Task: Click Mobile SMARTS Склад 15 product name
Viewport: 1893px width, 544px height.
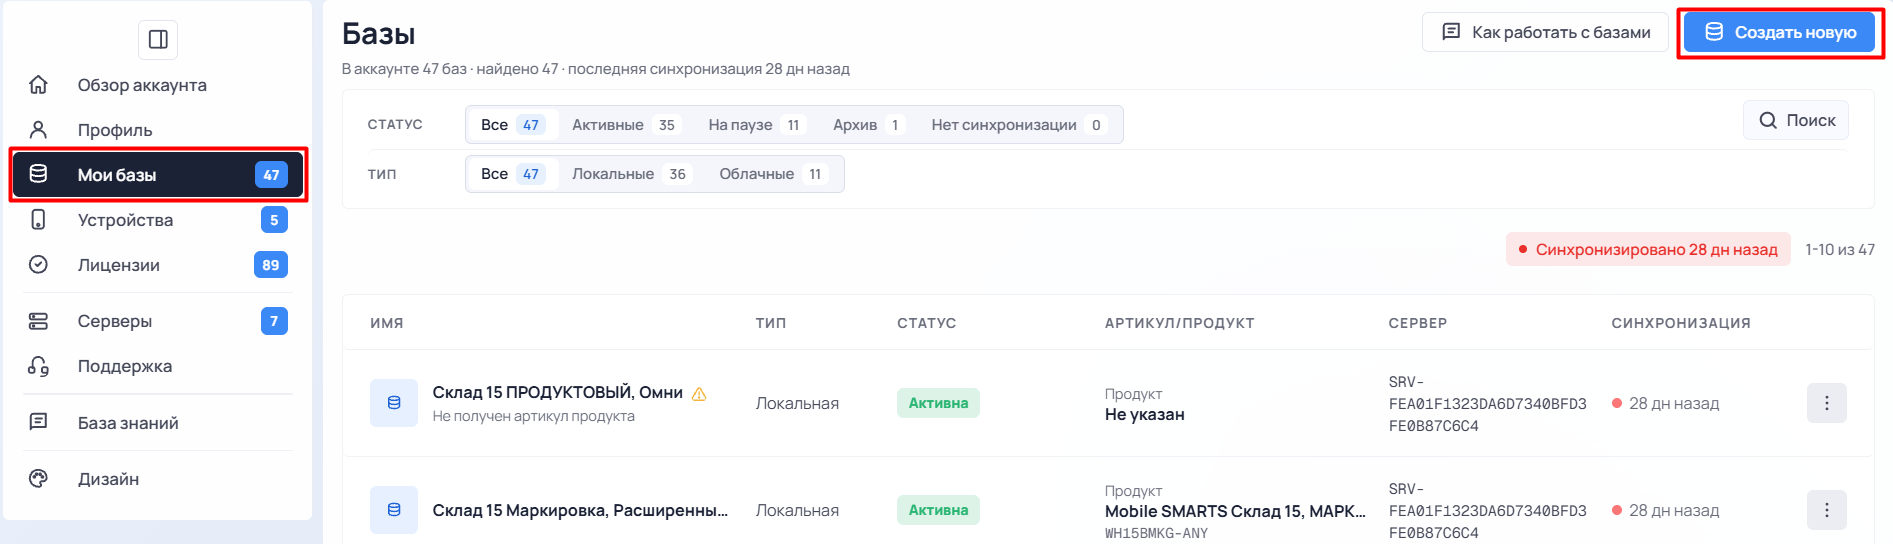Action: pyautogui.click(x=1235, y=511)
